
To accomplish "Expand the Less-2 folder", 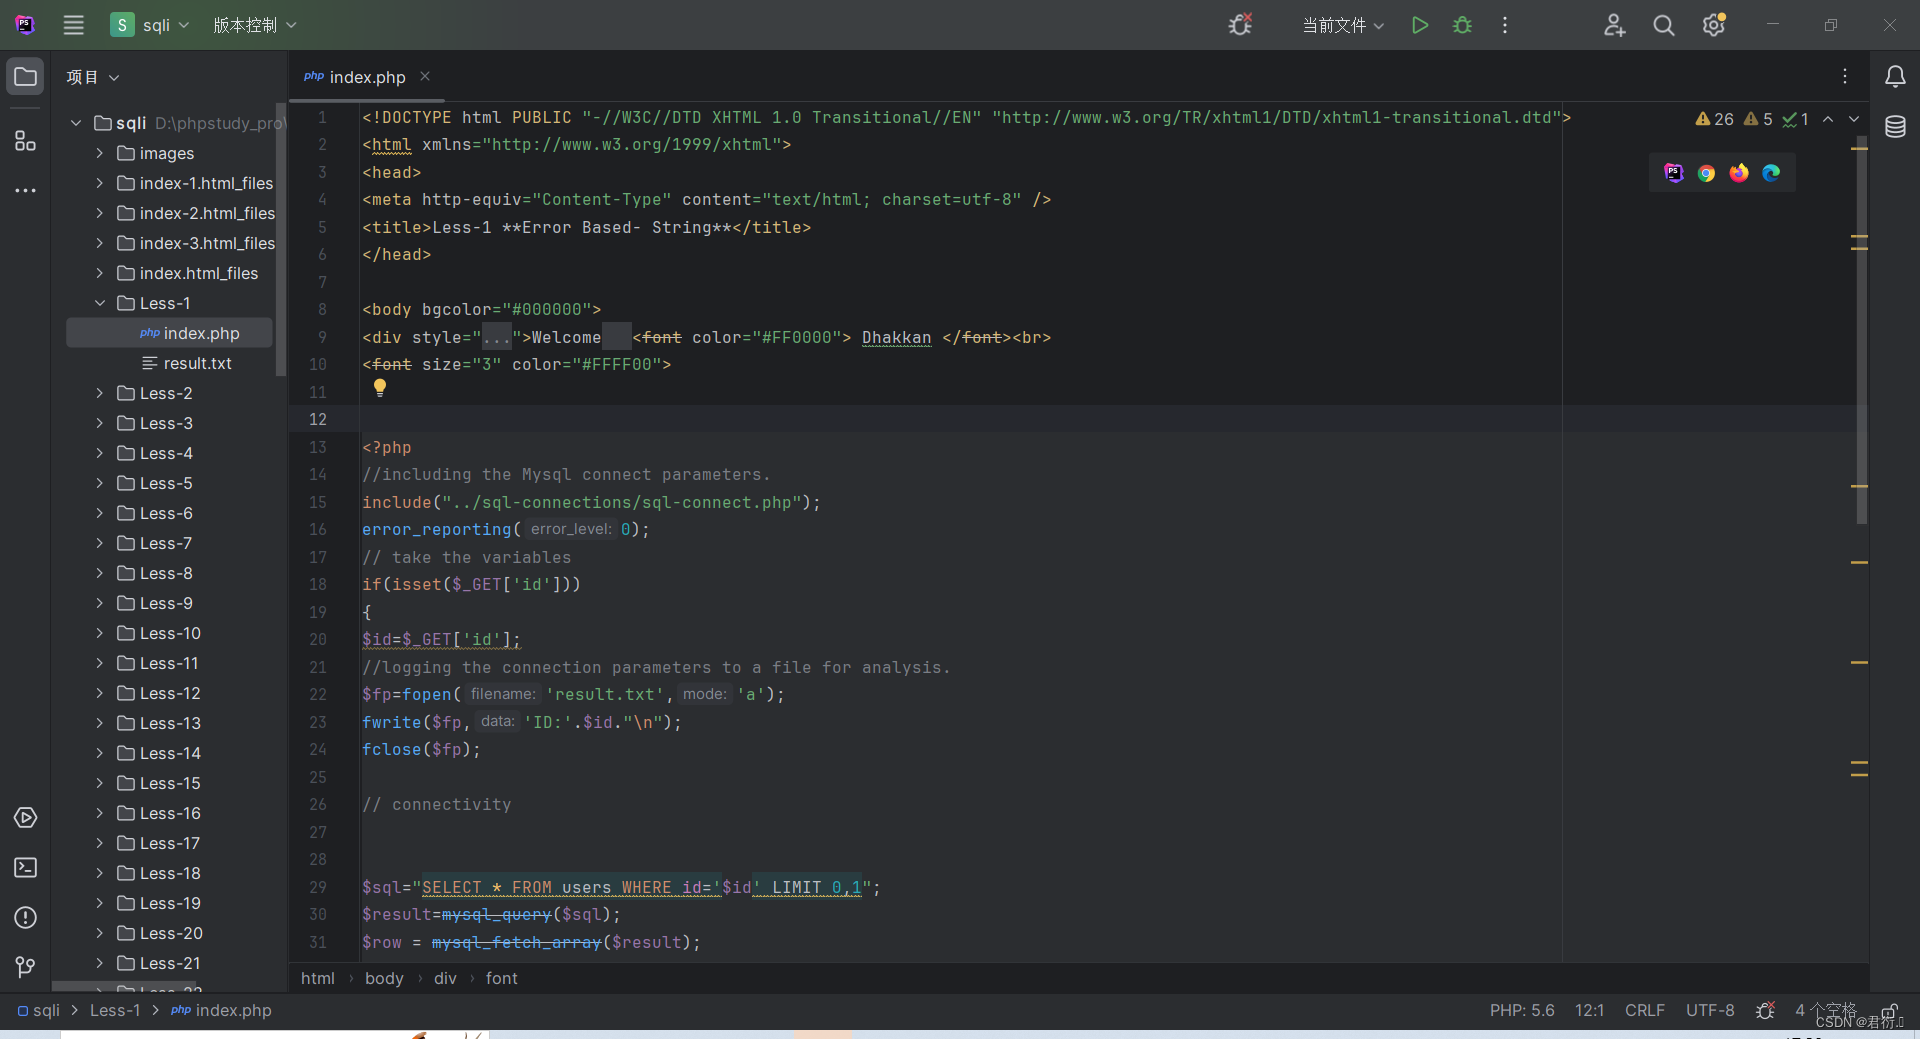I will [99, 393].
